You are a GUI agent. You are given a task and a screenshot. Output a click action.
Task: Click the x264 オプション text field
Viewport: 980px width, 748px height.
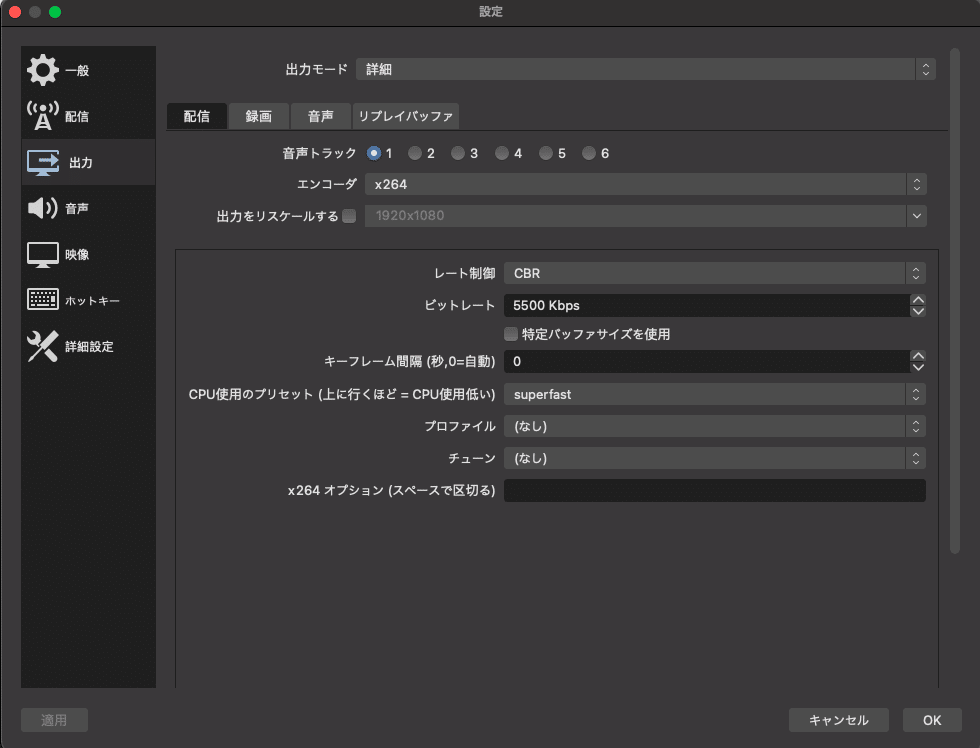point(715,491)
